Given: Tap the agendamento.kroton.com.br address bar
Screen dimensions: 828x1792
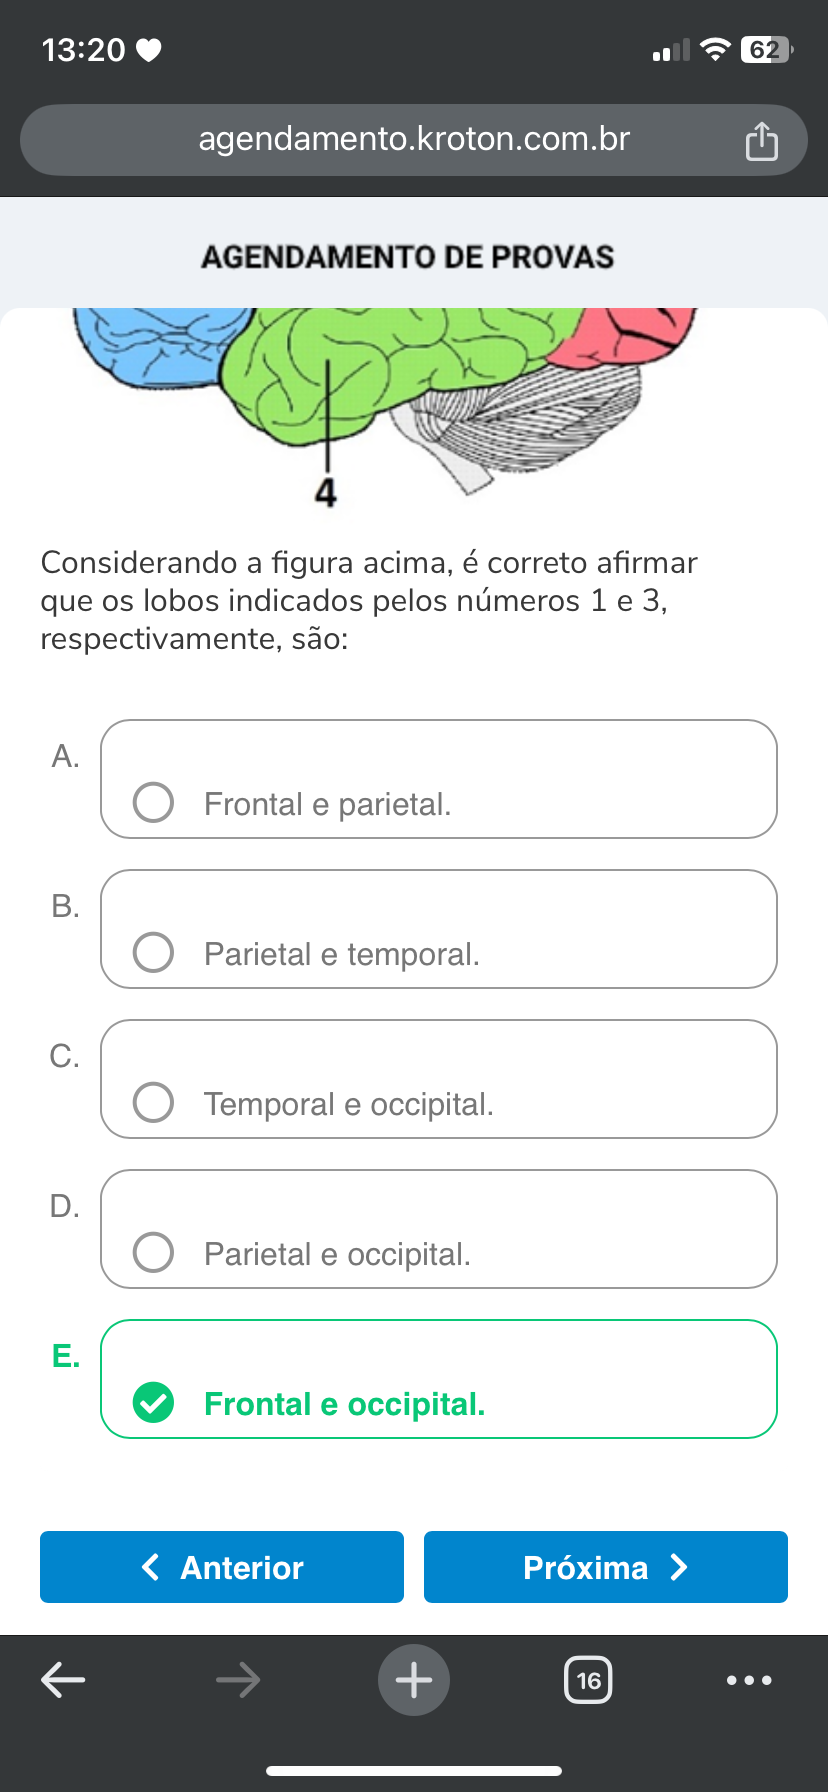Looking at the screenshot, I should [x=414, y=139].
